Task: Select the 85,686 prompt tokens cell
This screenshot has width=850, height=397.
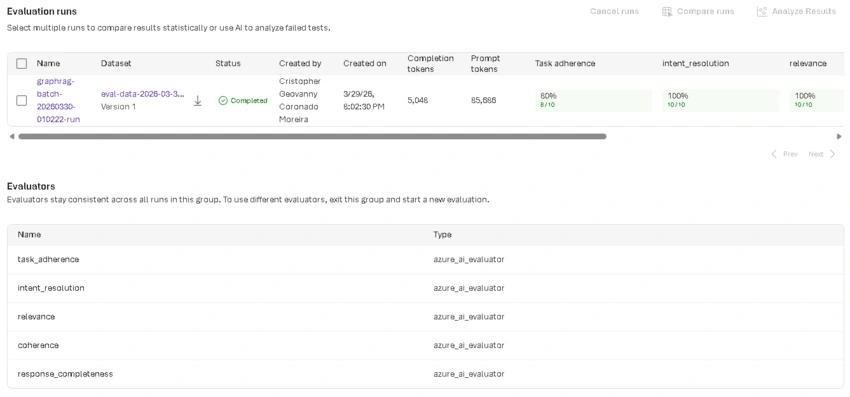Action: 484,101
